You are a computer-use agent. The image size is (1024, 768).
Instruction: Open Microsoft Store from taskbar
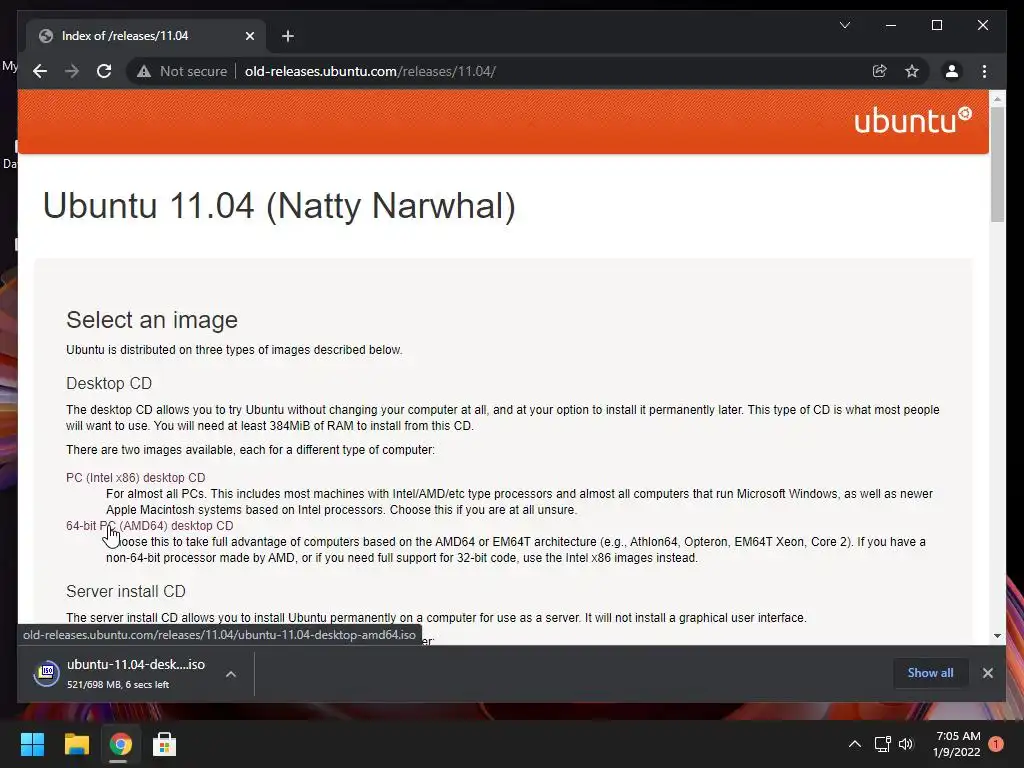coord(164,744)
